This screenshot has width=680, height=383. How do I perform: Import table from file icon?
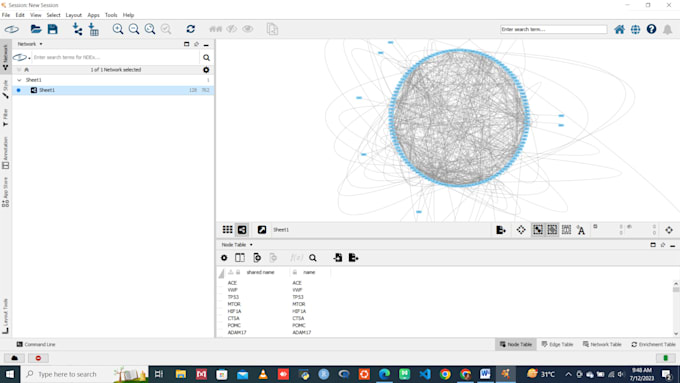tap(93, 29)
